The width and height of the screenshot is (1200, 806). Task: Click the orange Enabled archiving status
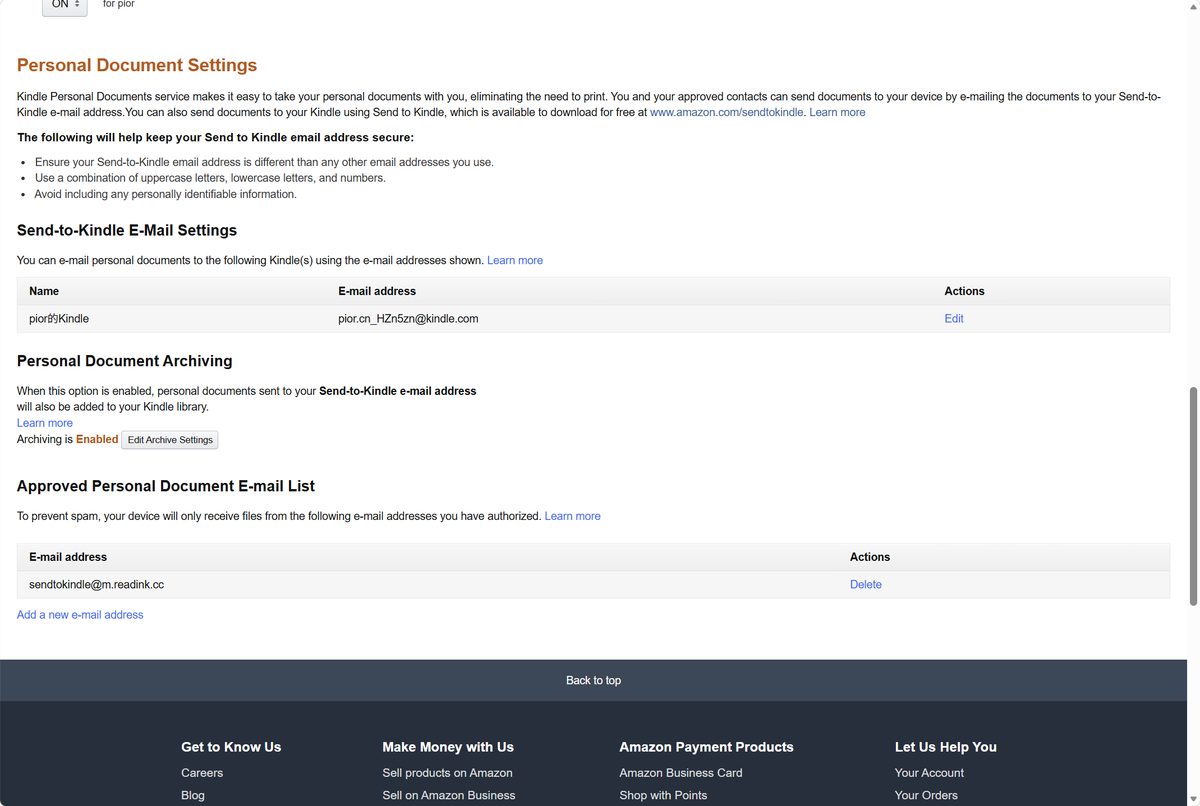coord(97,439)
